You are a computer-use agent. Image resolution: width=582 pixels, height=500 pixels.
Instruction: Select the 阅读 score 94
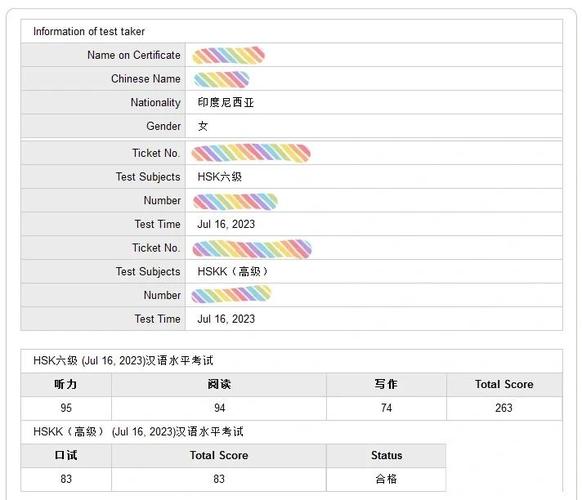[x=219, y=408]
